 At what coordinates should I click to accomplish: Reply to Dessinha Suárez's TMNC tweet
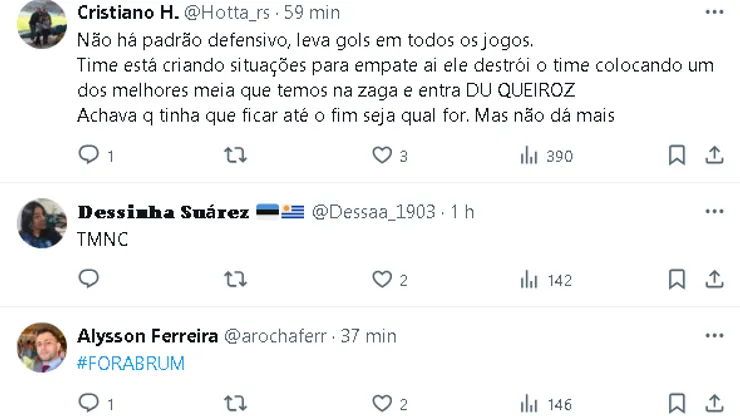[90, 279]
